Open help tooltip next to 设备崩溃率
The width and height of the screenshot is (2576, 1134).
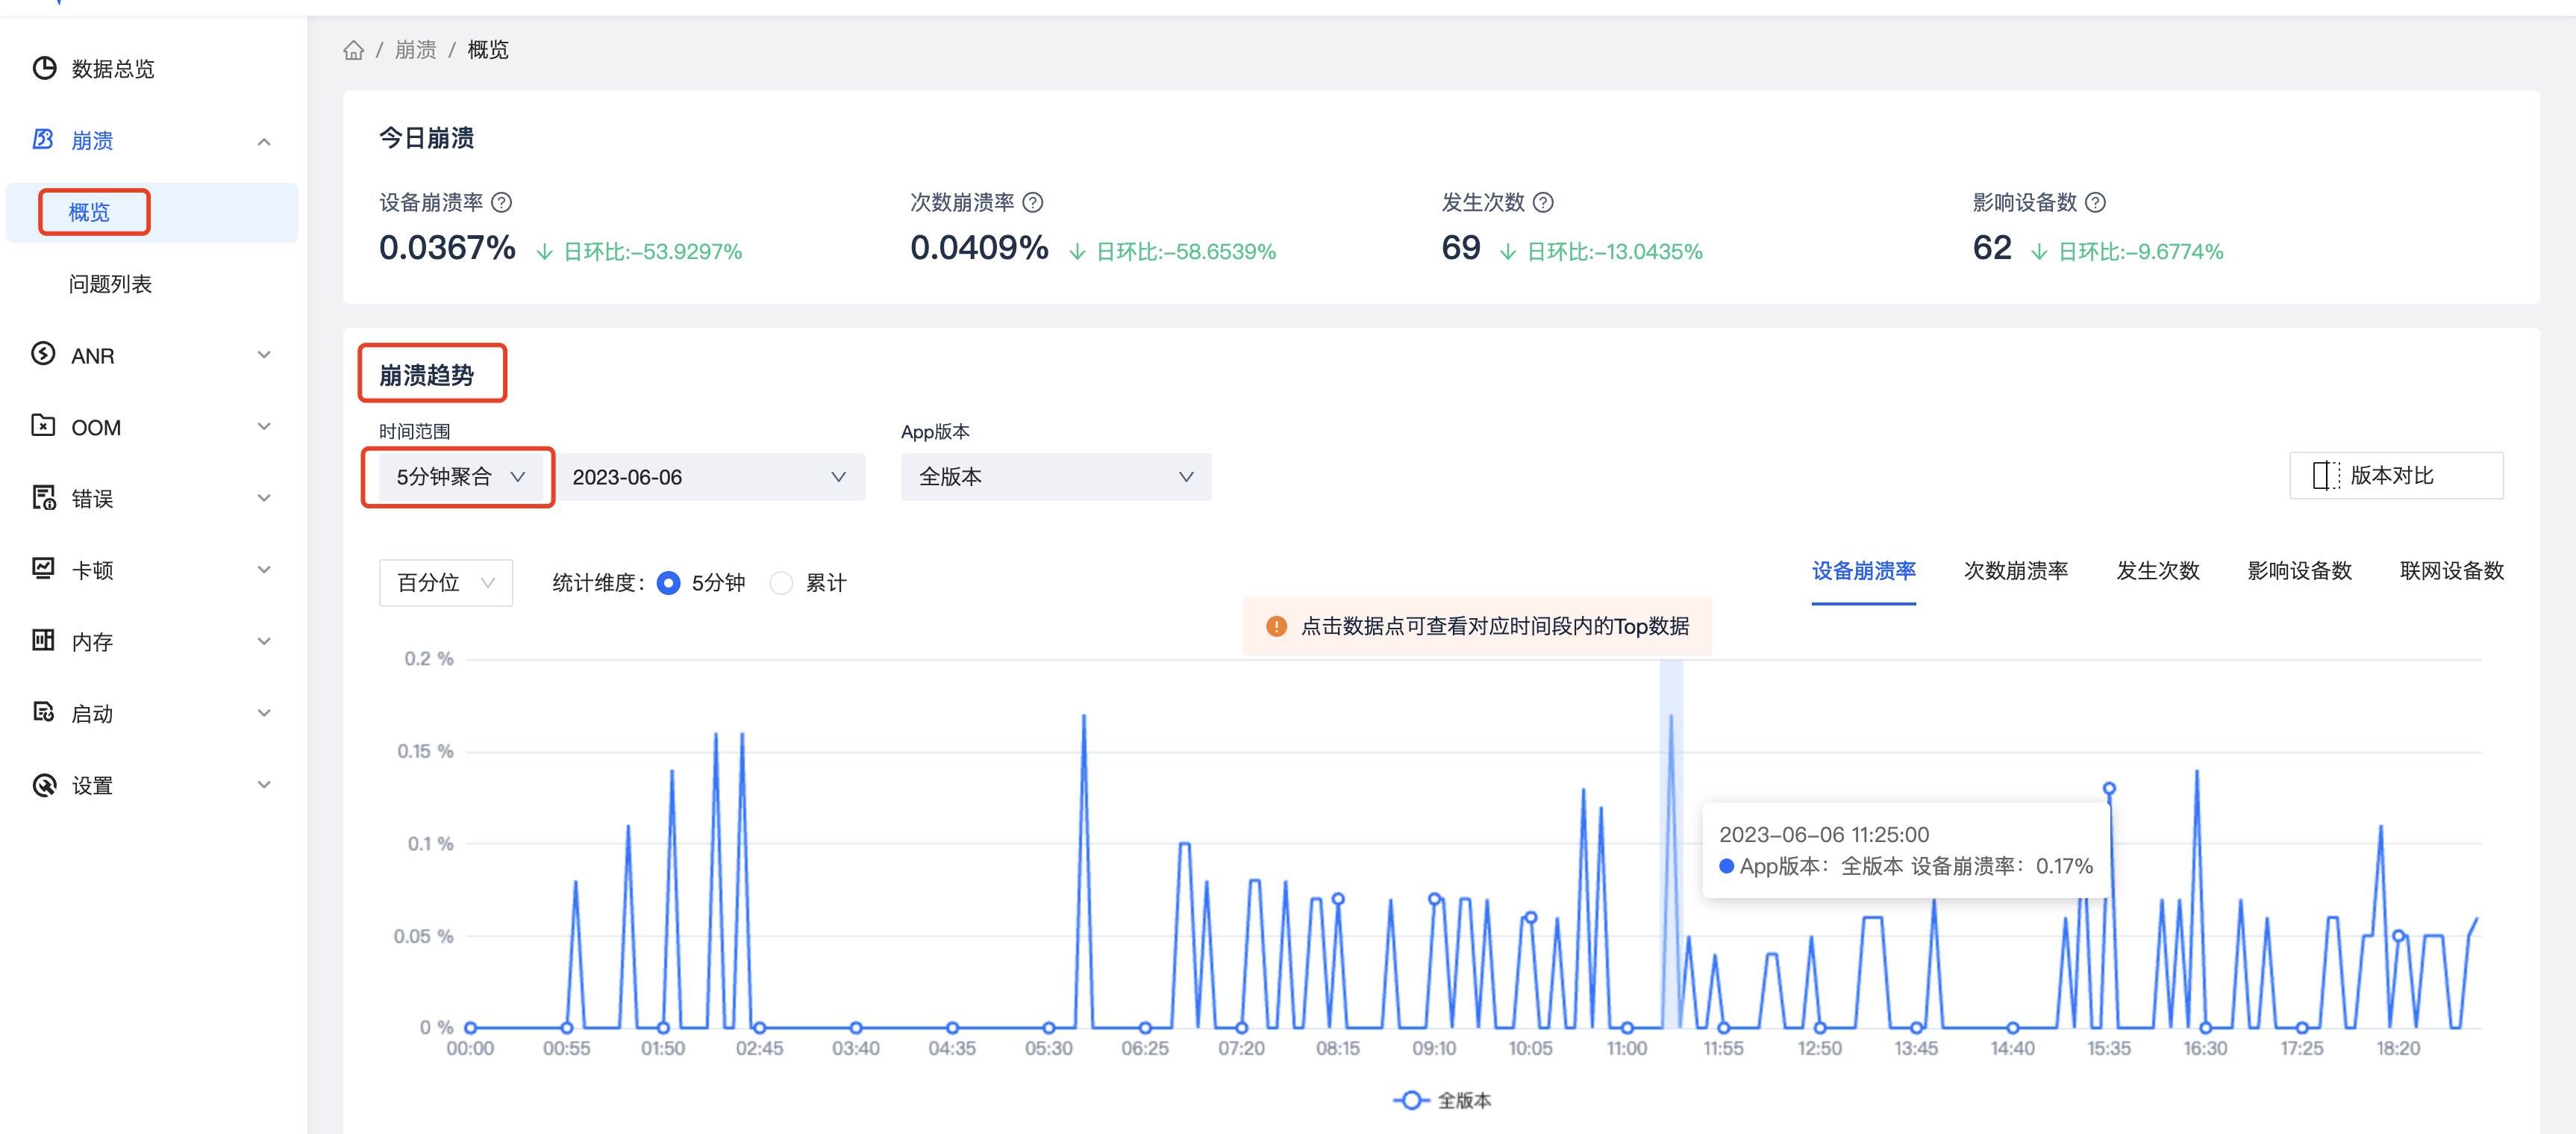pos(502,203)
